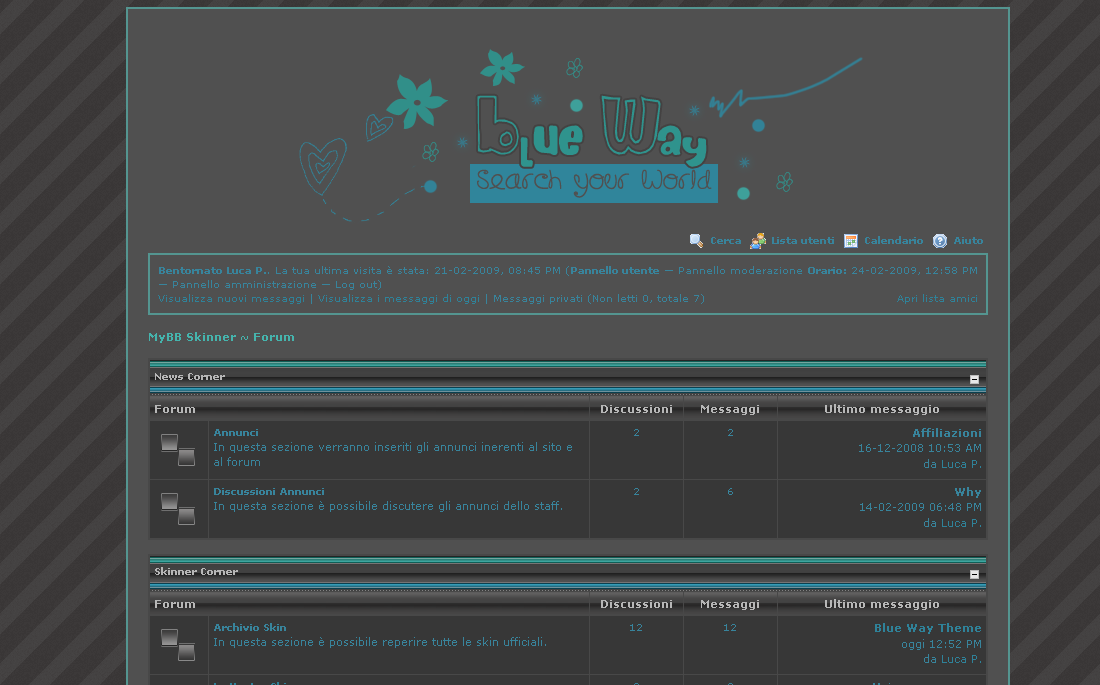This screenshot has width=1100, height=685.
Task: Click the Discussioni Annunci forum status icon
Action: click(x=178, y=509)
